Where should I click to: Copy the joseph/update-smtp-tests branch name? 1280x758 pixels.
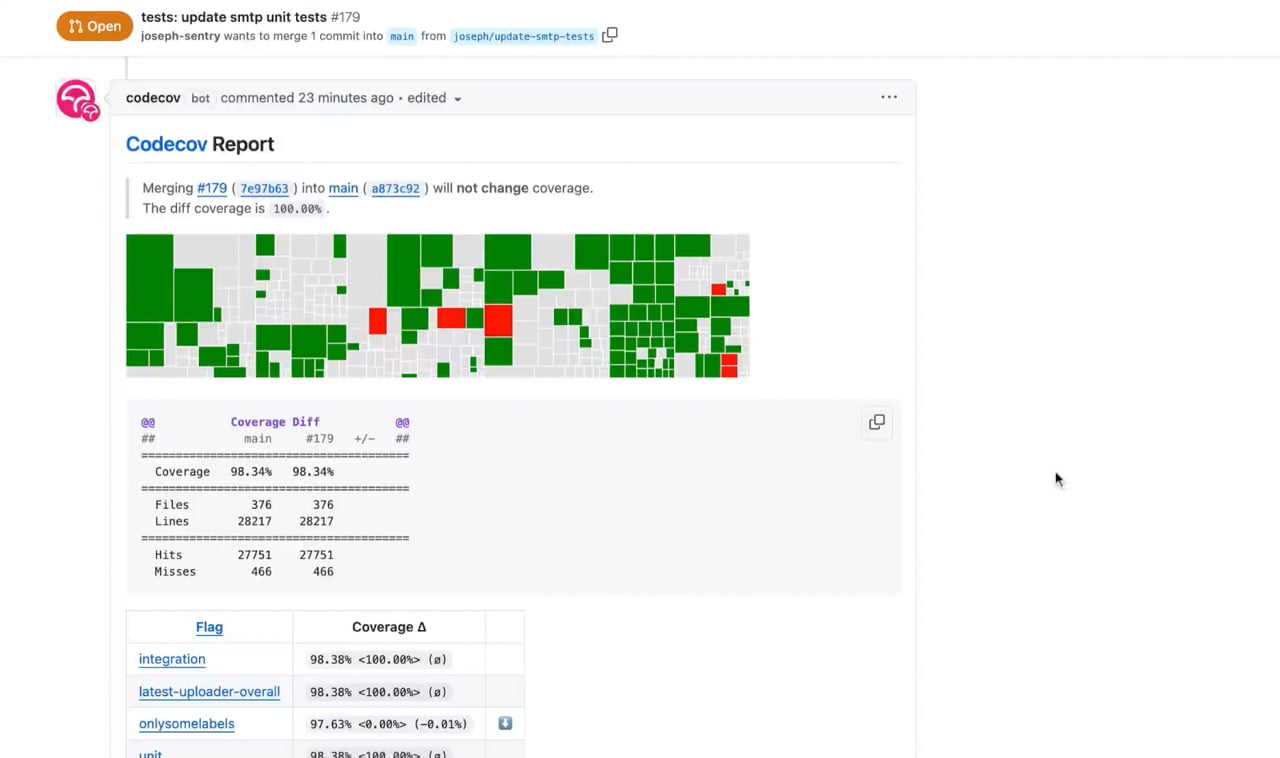[x=610, y=35]
